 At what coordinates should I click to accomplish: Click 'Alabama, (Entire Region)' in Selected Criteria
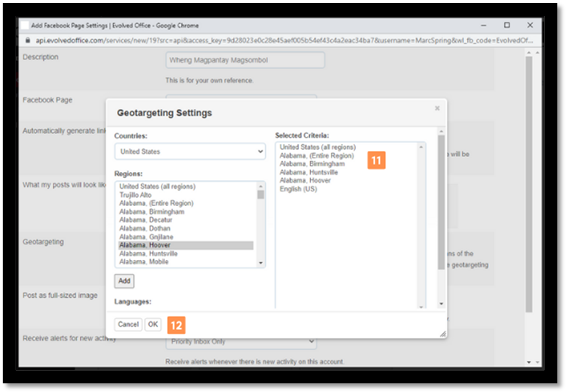click(317, 156)
